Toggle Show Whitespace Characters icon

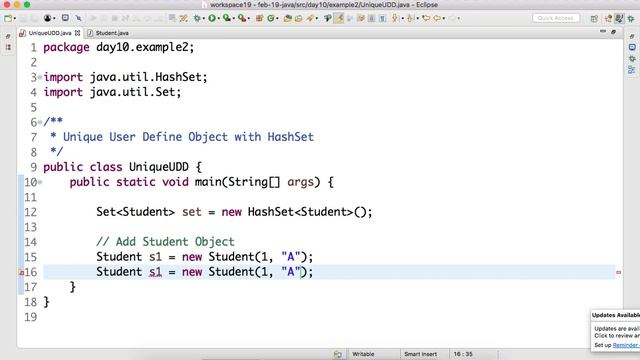tap(382, 18)
